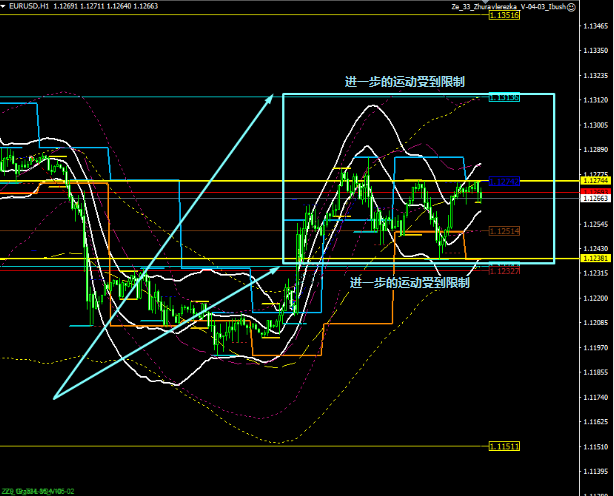This screenshot has height=496, width=614.
Task: Click the white 1.12663 current price tag
Action: click(x=594, y=198)
